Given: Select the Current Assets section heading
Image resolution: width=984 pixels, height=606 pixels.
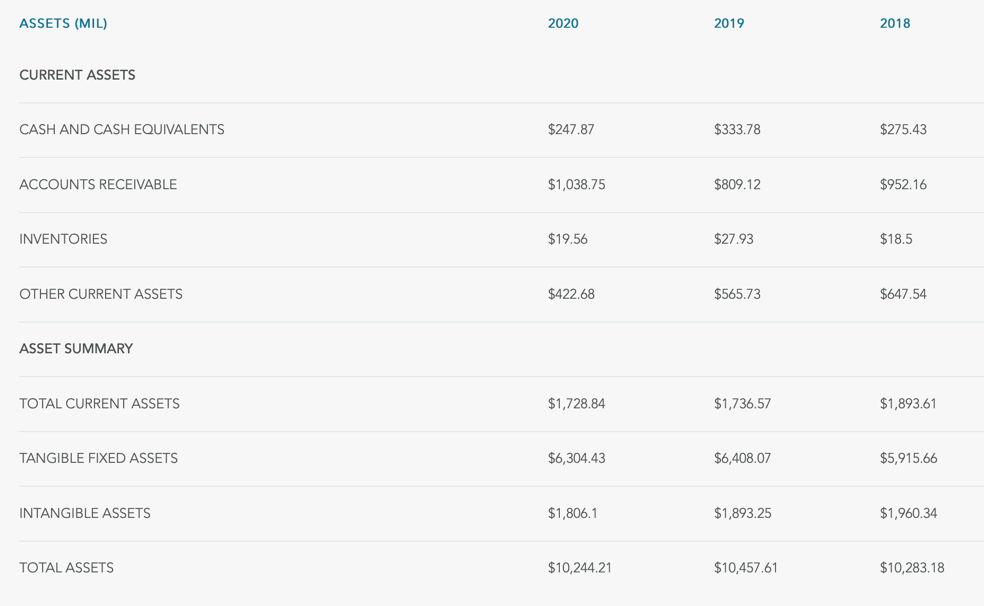Looking at the screenshot, I should pos(77,75).
